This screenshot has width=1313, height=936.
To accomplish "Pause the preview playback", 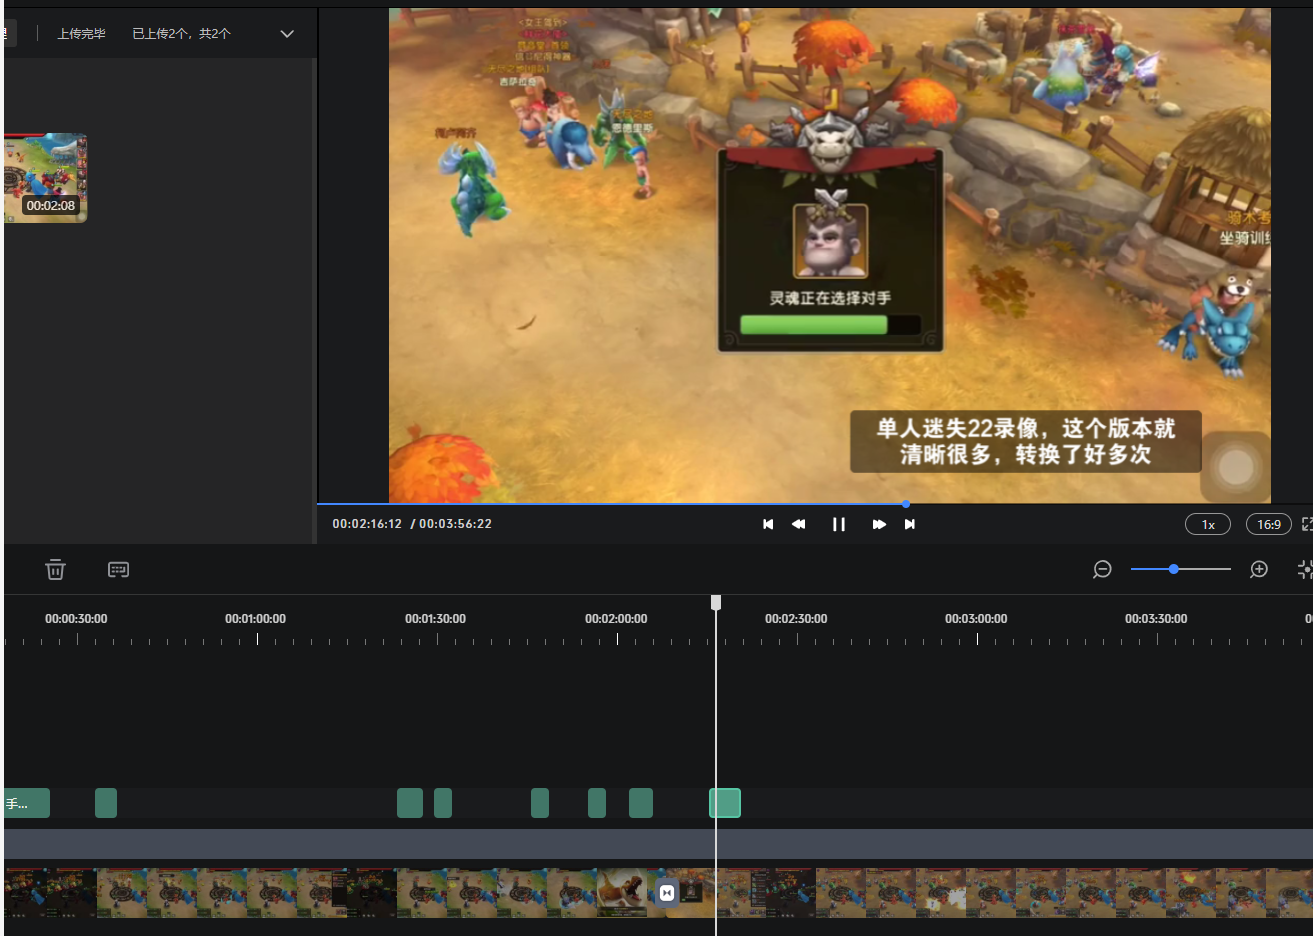I will [839, 524].
